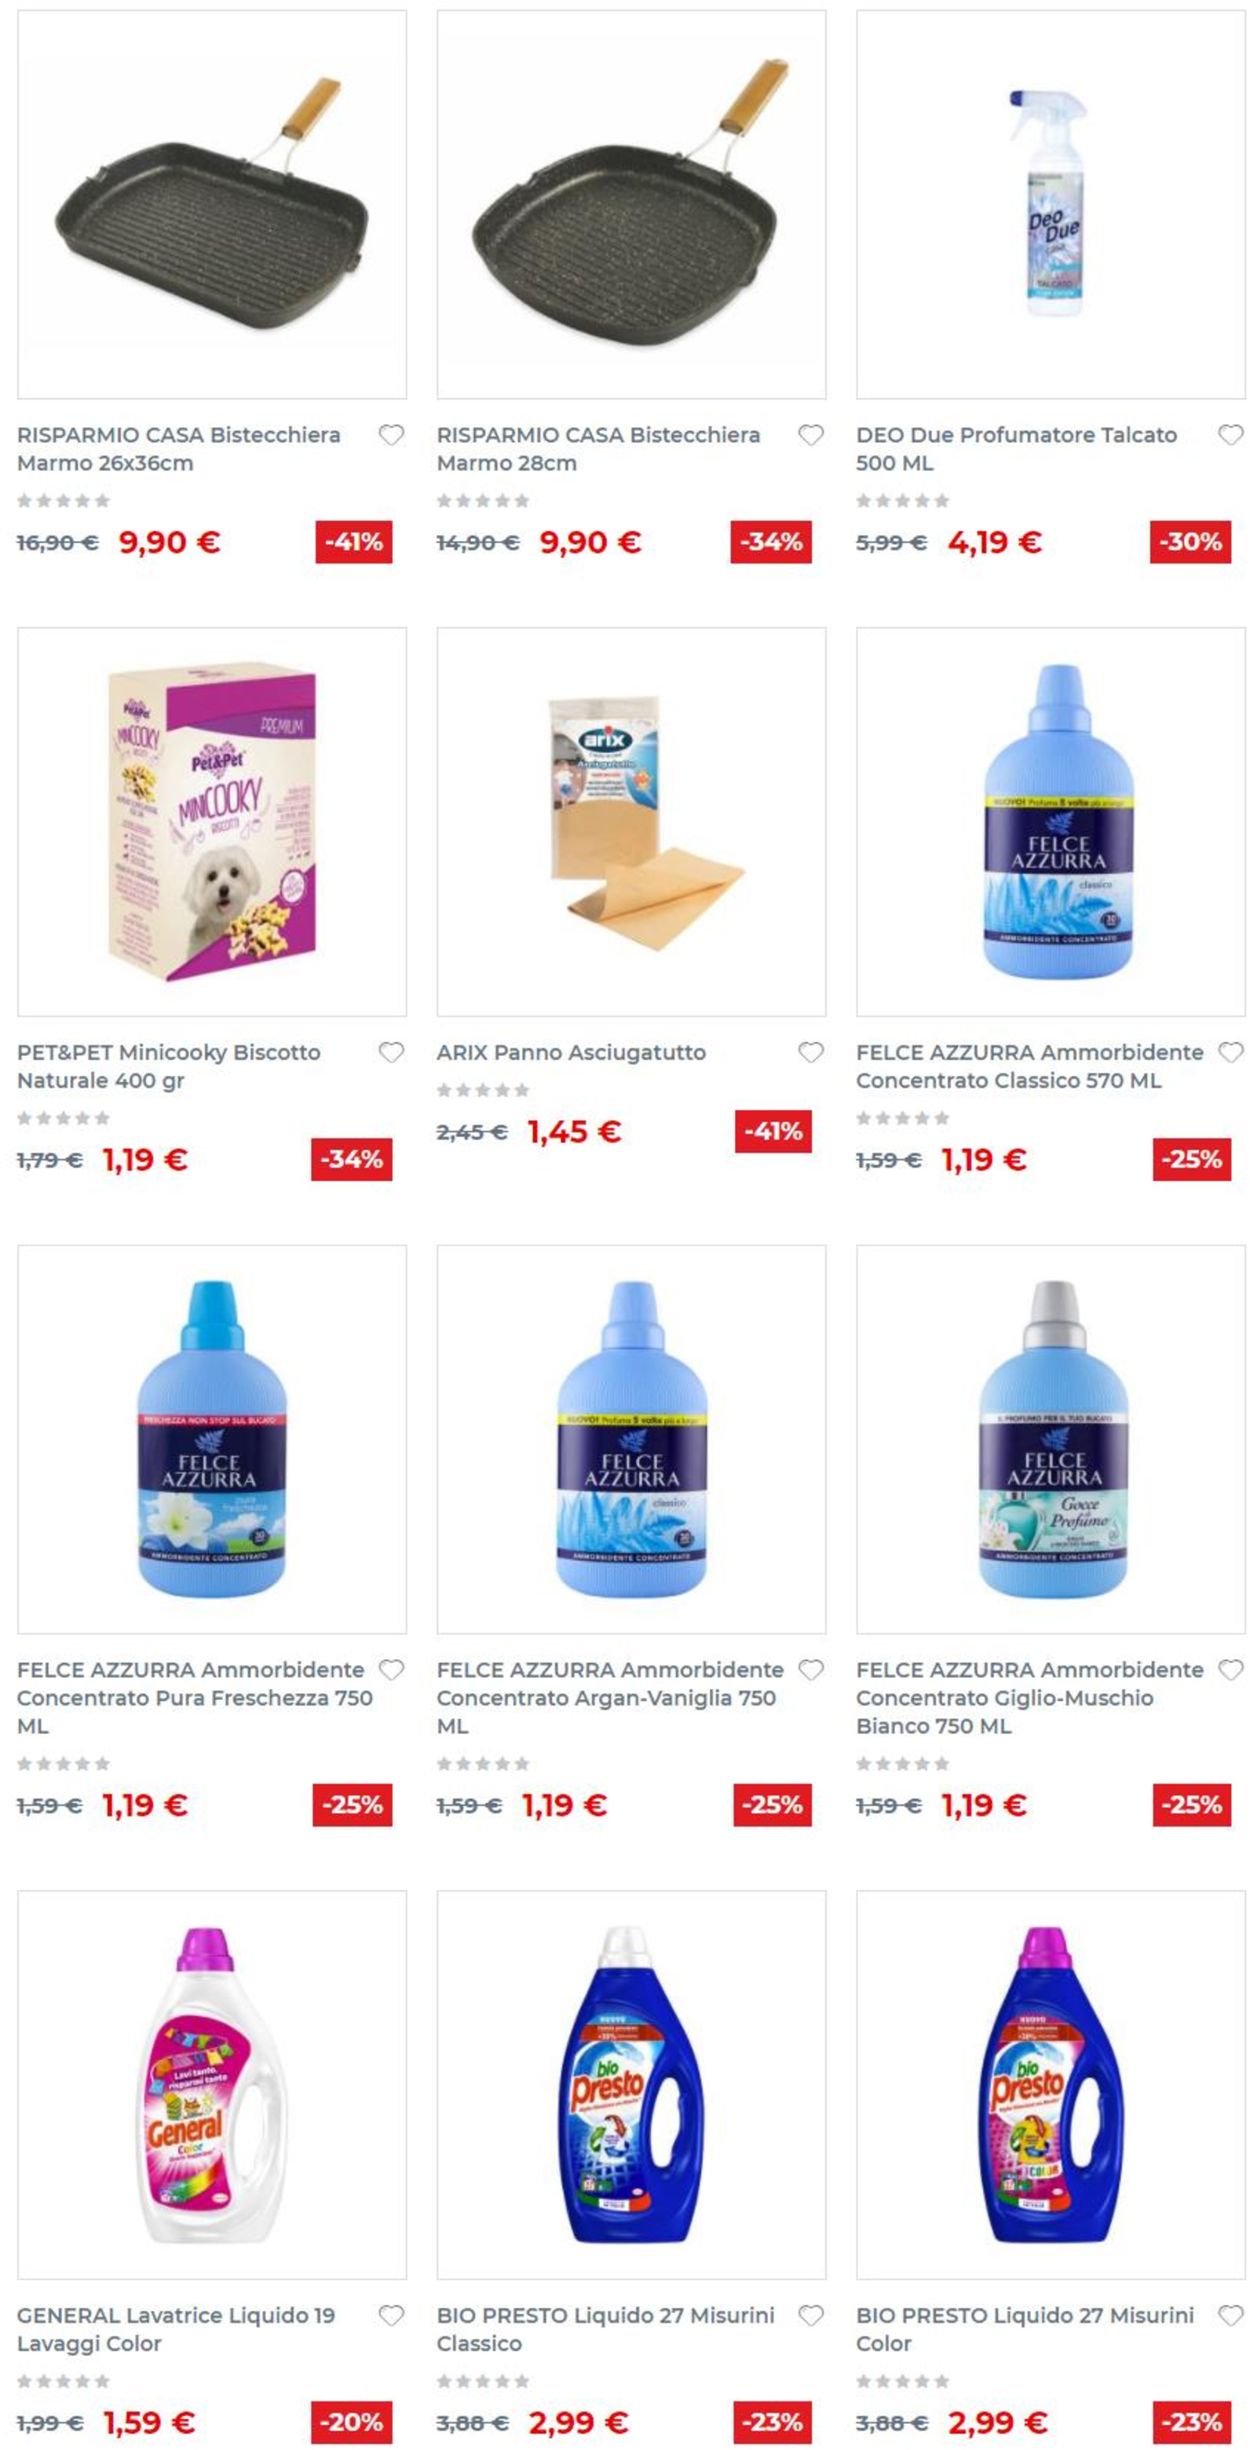Screen dimensions: 1250x2450
Task: Favorite the Bistecchiera Marmo 26x36cm with heart icon
Action: pyautogui.click(x=391, y=435)
